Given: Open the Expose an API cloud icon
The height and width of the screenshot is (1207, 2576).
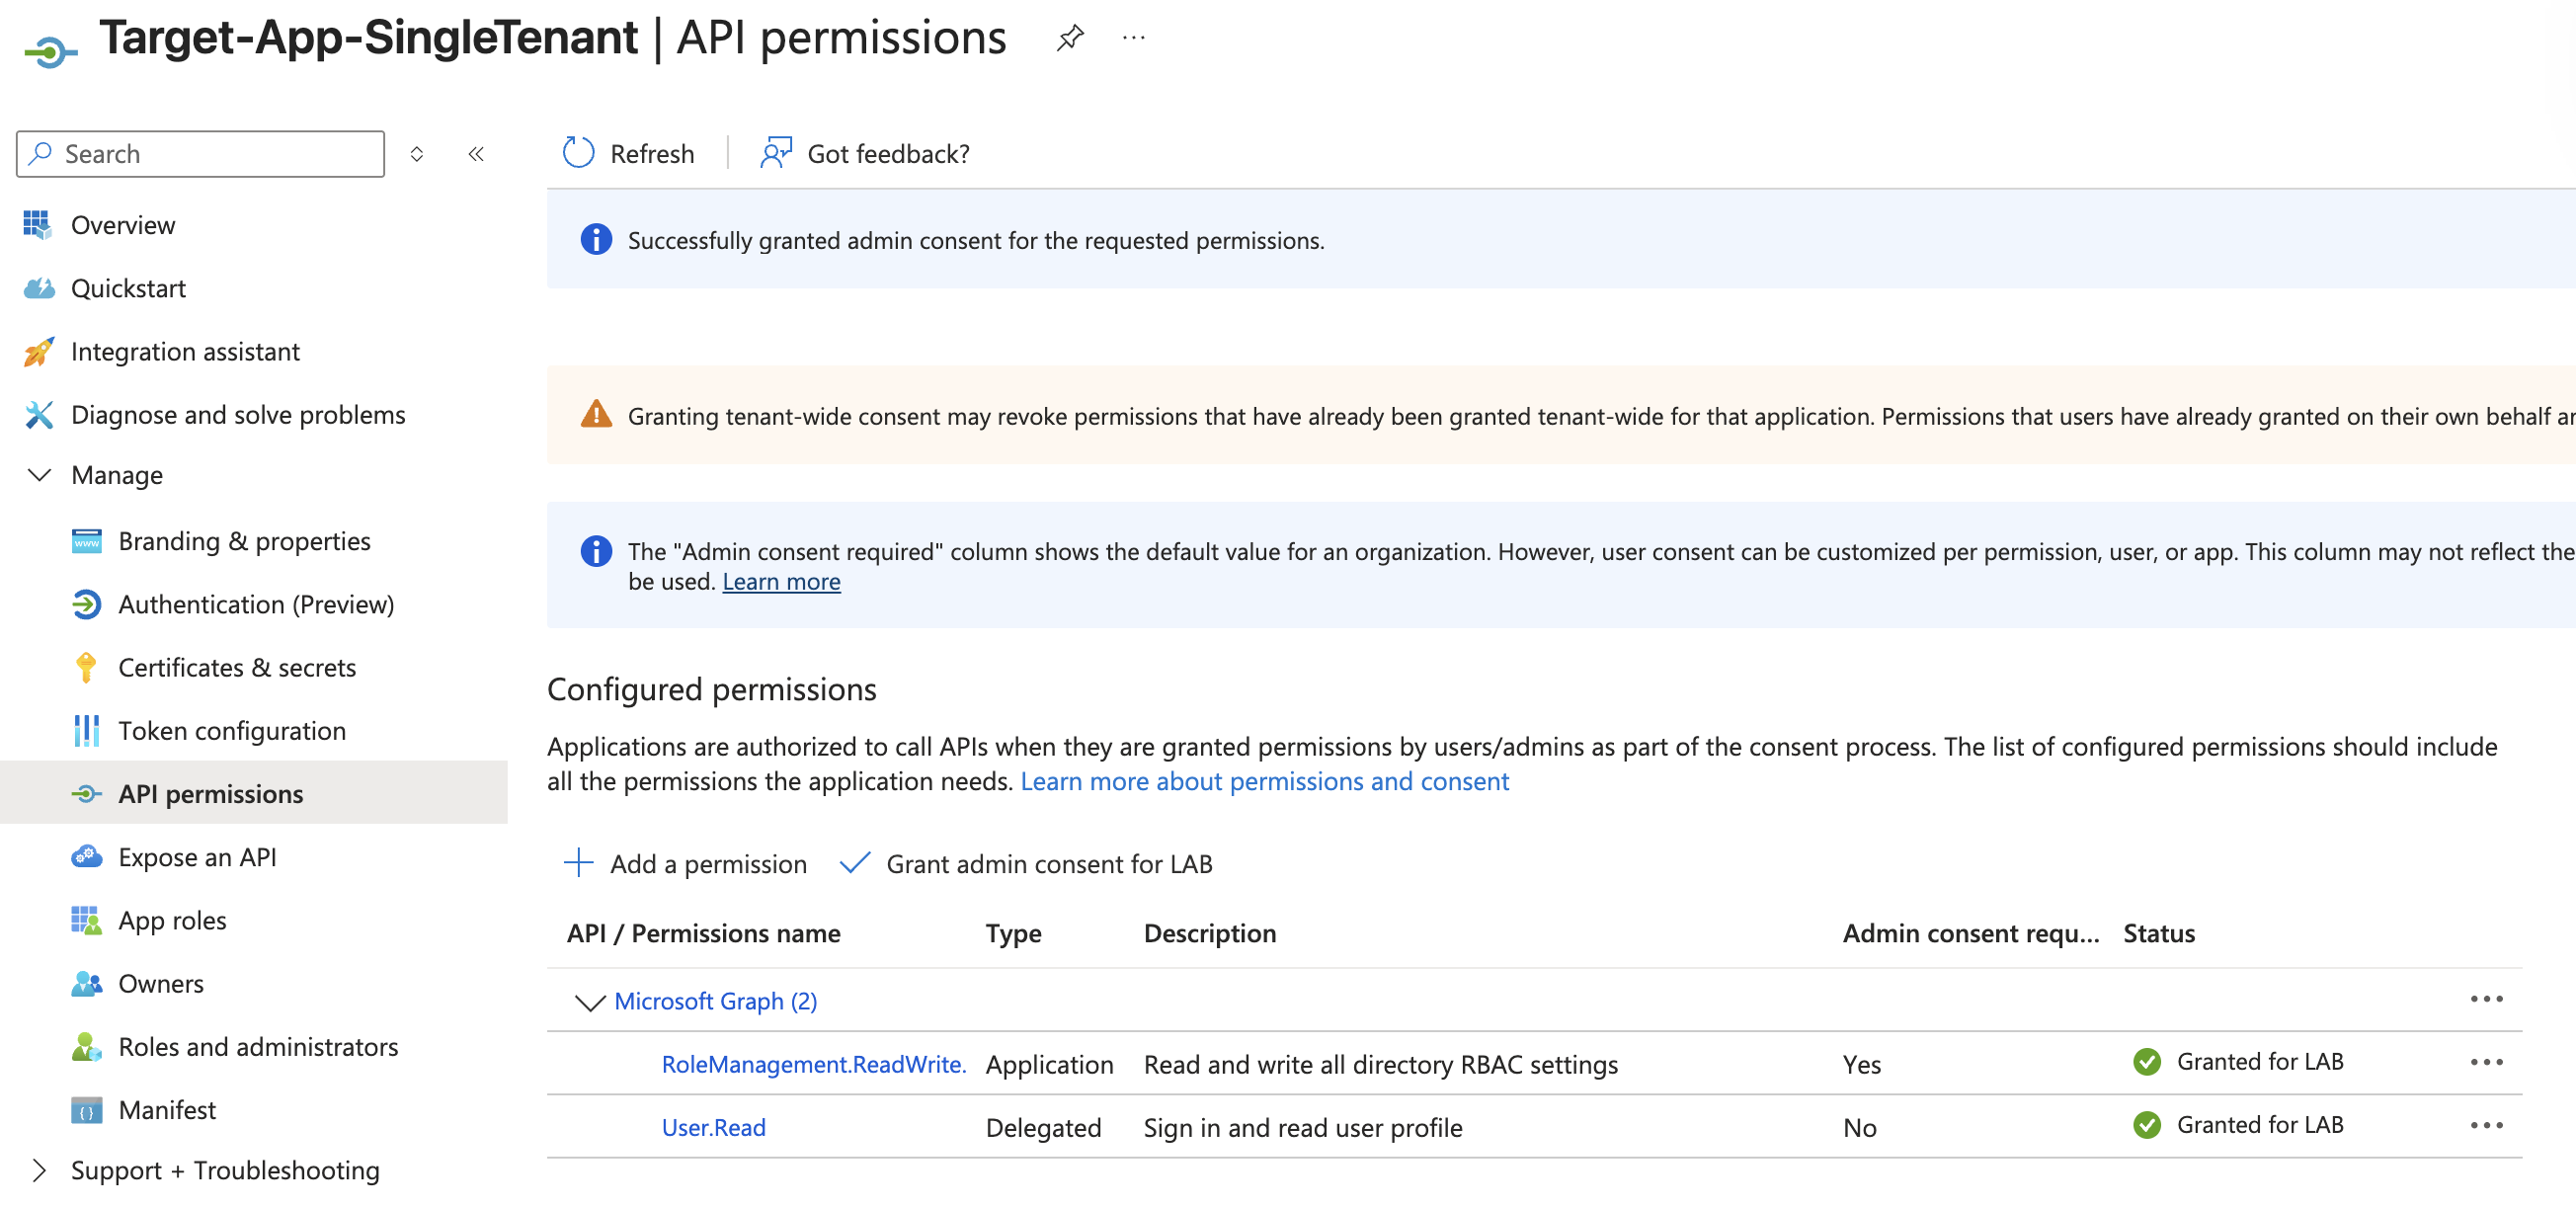Looking at the screenshot, I should click(86, 857).
